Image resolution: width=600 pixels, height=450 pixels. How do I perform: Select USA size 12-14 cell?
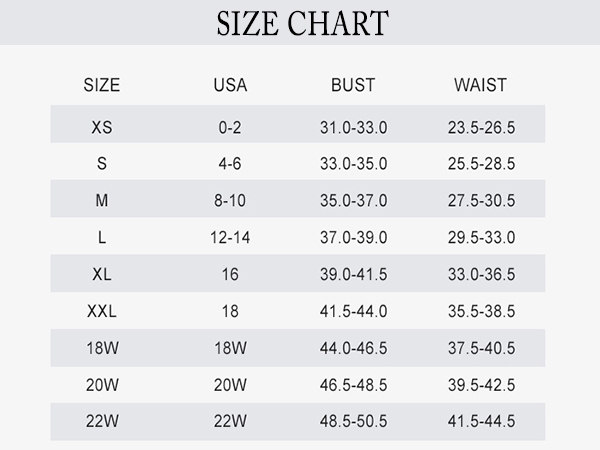pyautogui.click(x=230, y=238)
